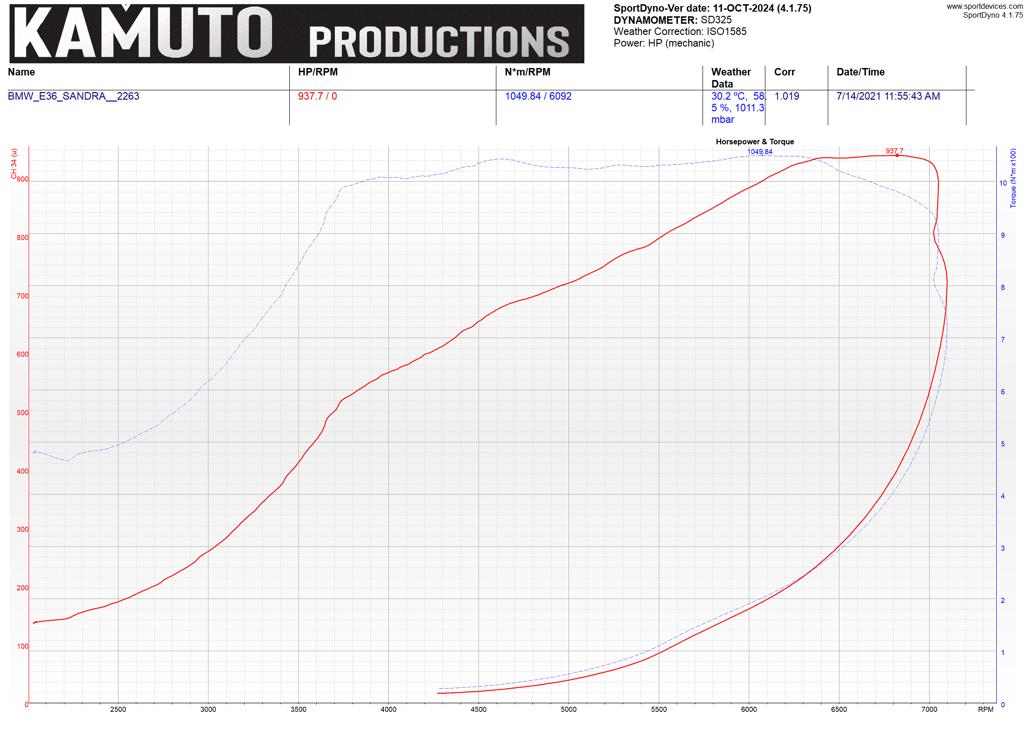
Task: Select the run name BMW_E36_SANDRA__2263
Action: click(73, 96)
